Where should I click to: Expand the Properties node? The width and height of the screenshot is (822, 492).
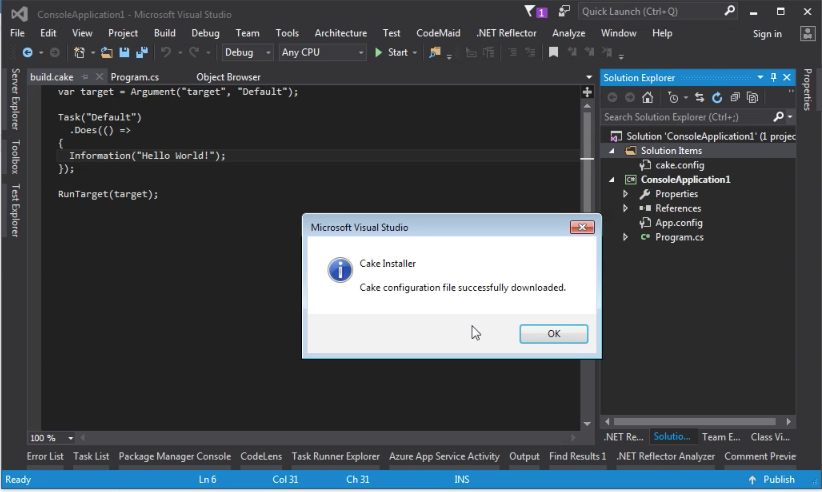coord(625,194)
